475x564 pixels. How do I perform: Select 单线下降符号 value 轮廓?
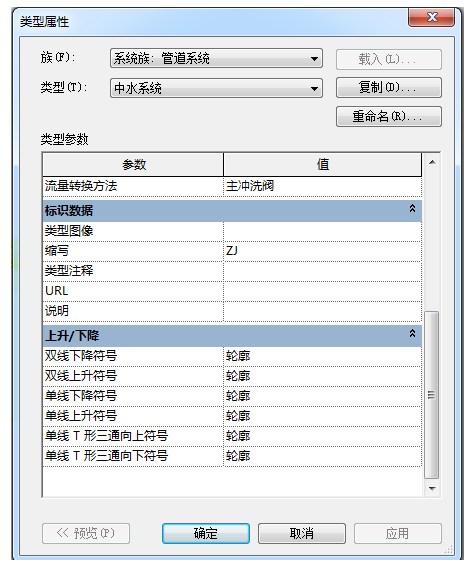click(322, 396)
